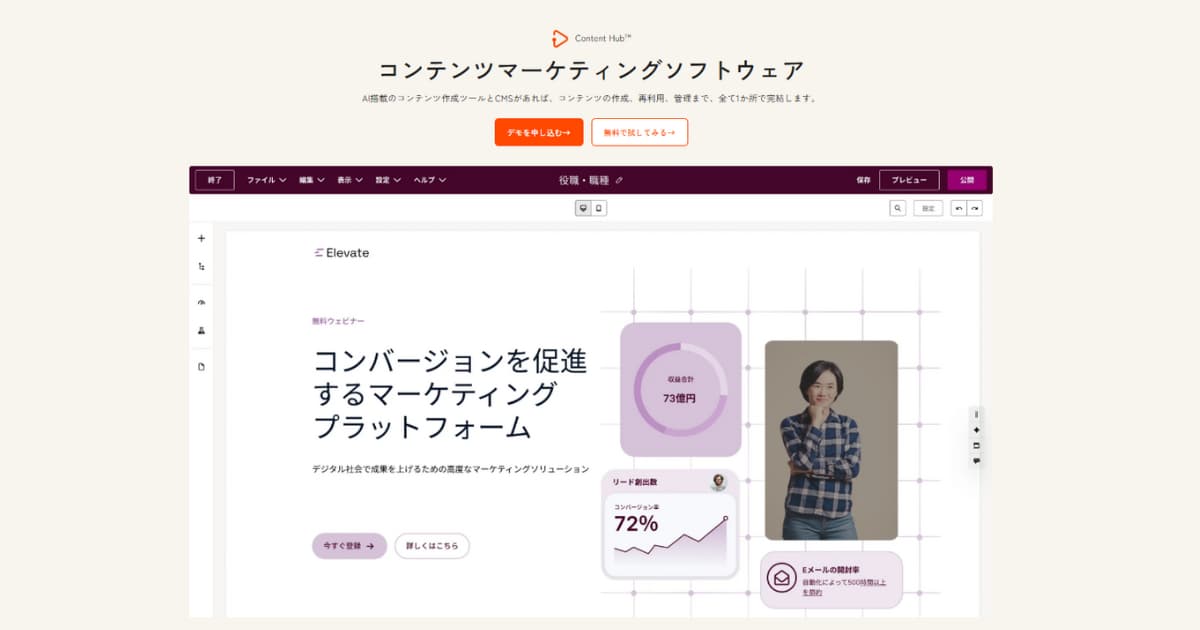Click the plus add-module icon in left sidebar
The height and width of the screenshot is (630, 1200).
201,239
